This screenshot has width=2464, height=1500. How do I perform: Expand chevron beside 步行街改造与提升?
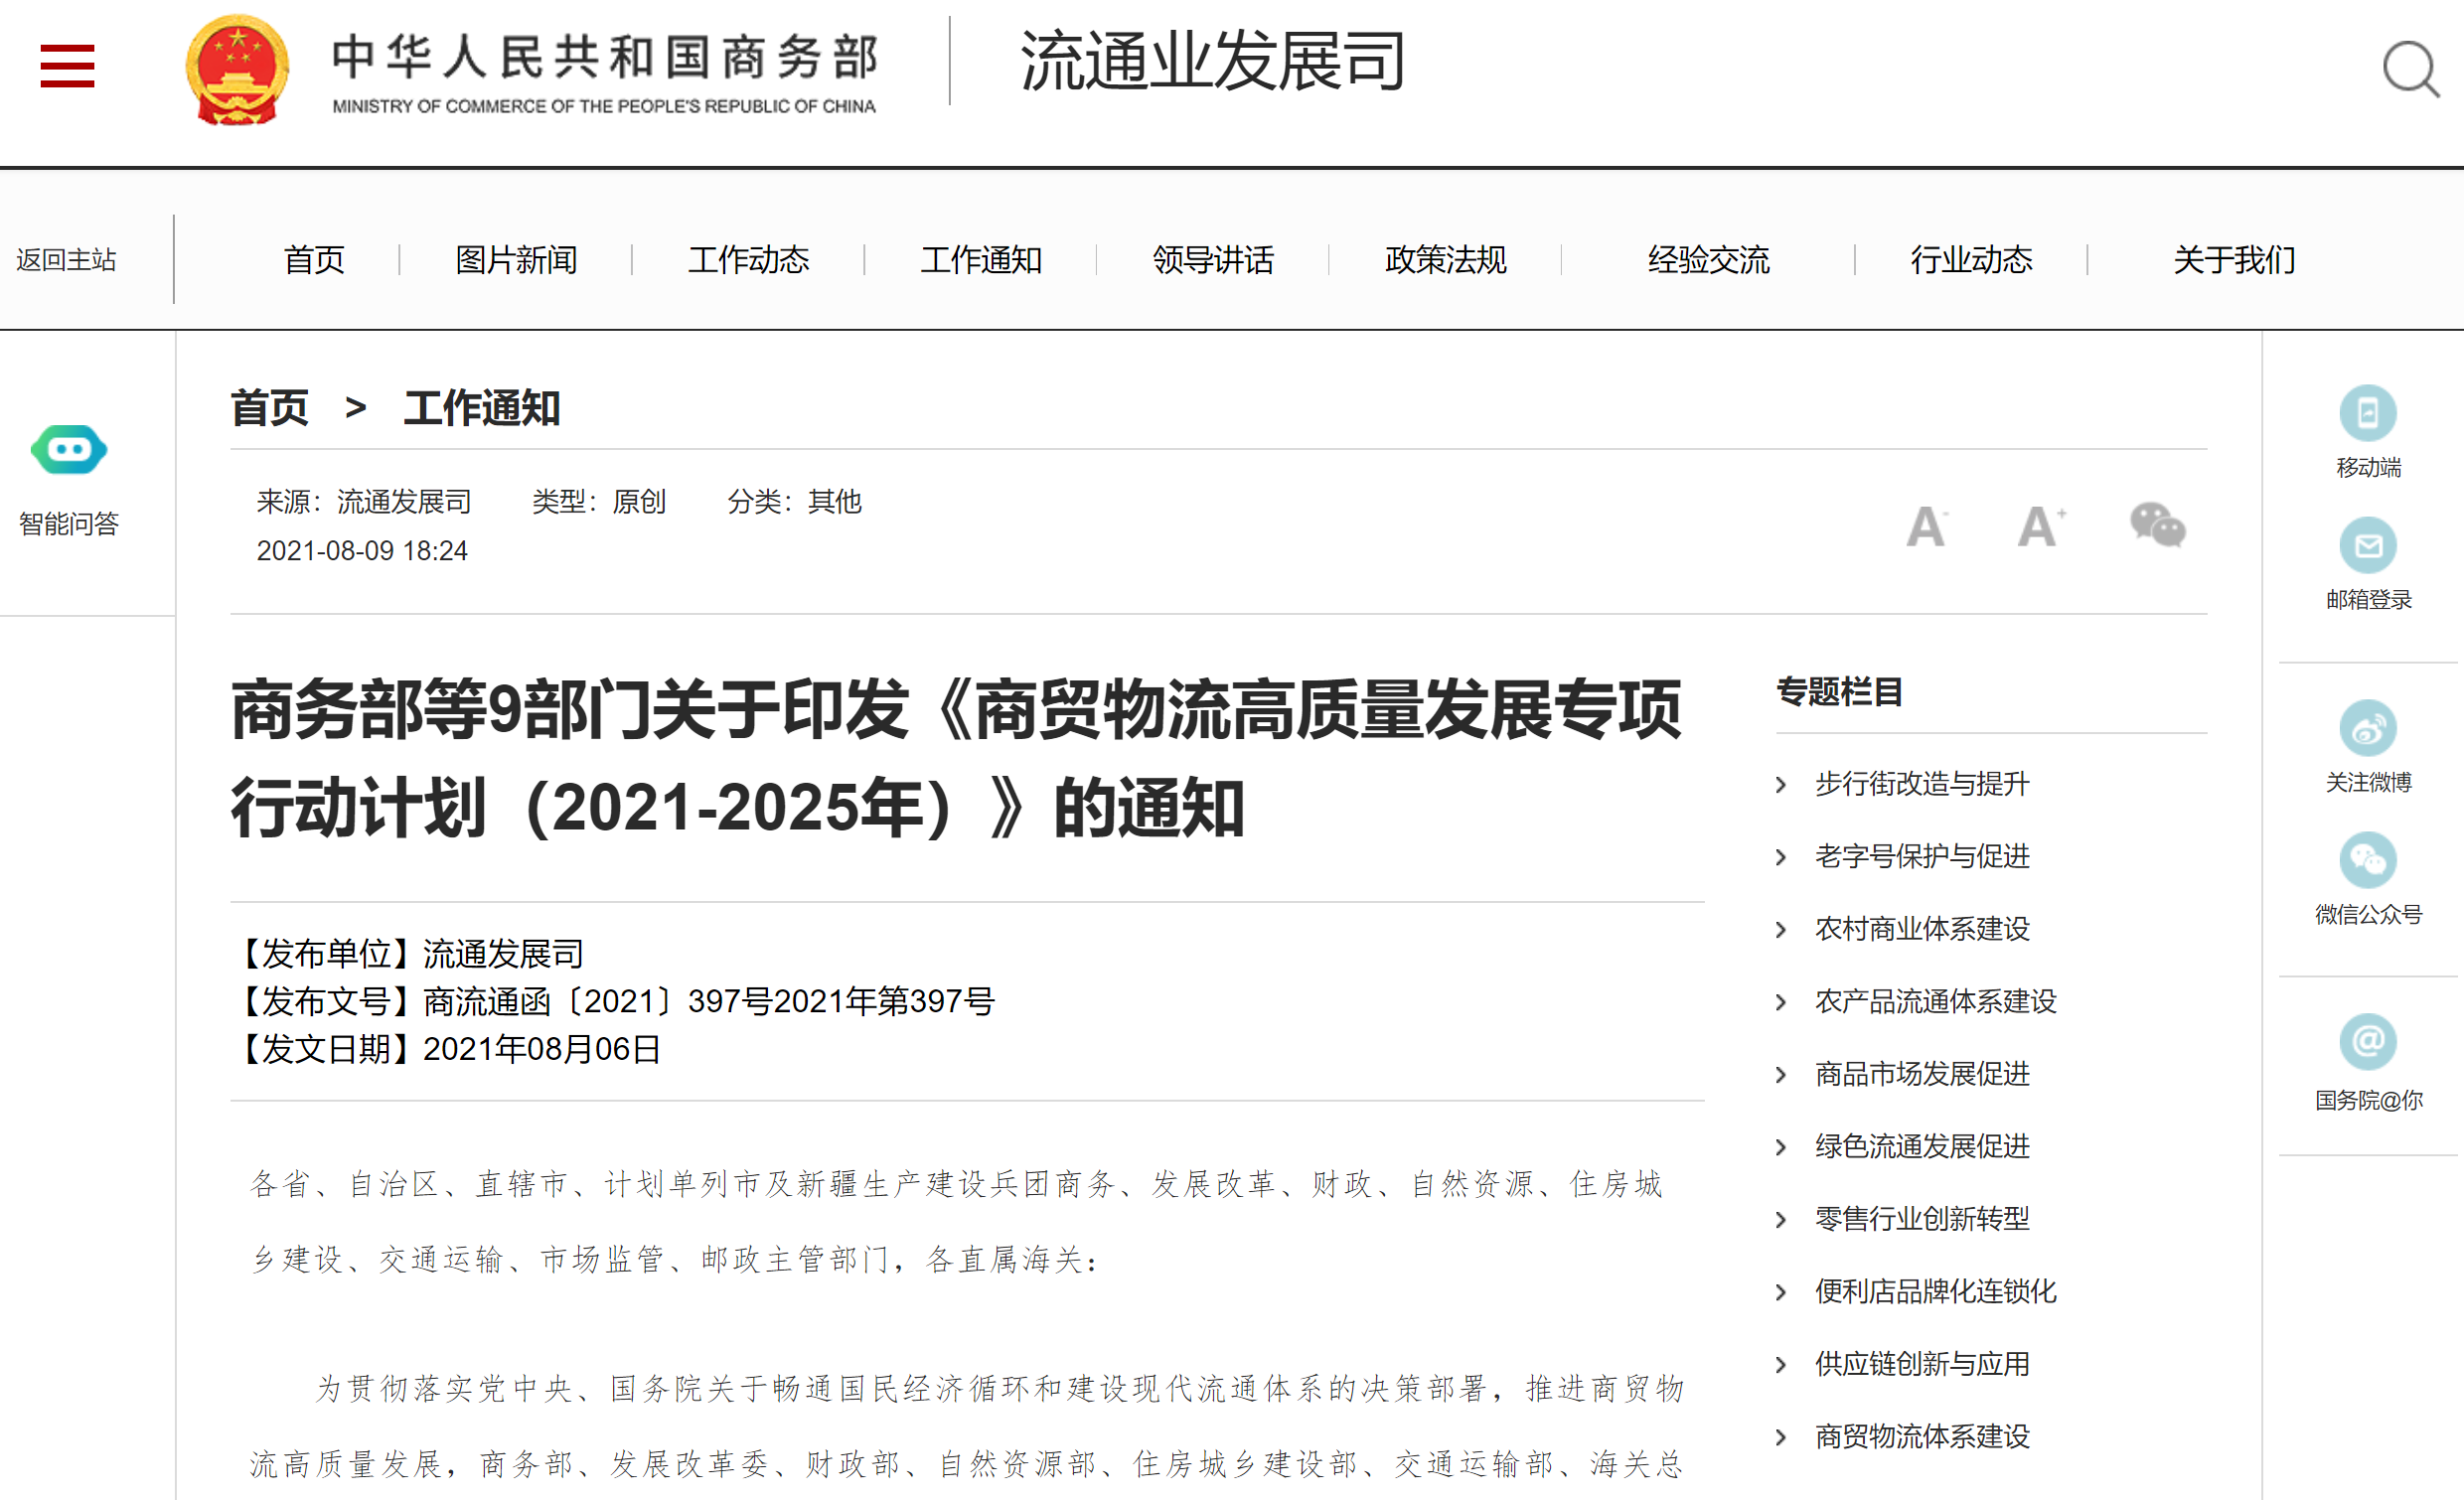[x=1781, y=785]
